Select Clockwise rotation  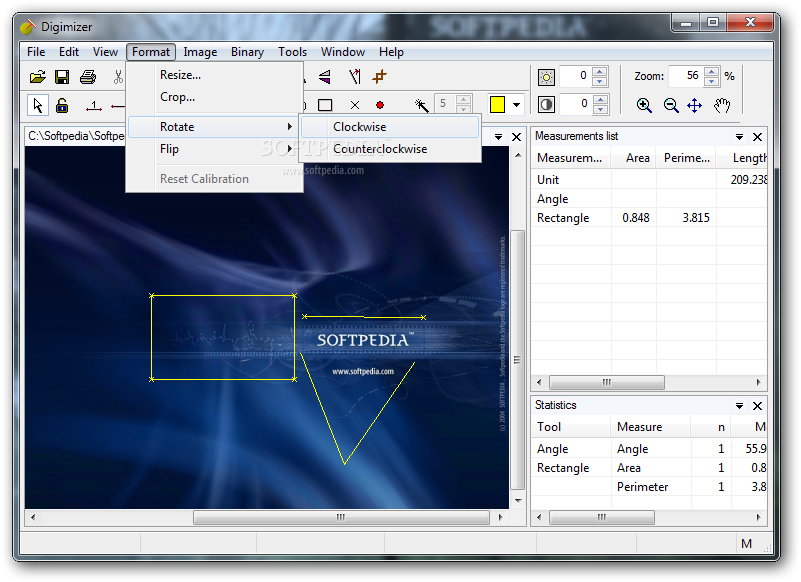pos(390,127)
